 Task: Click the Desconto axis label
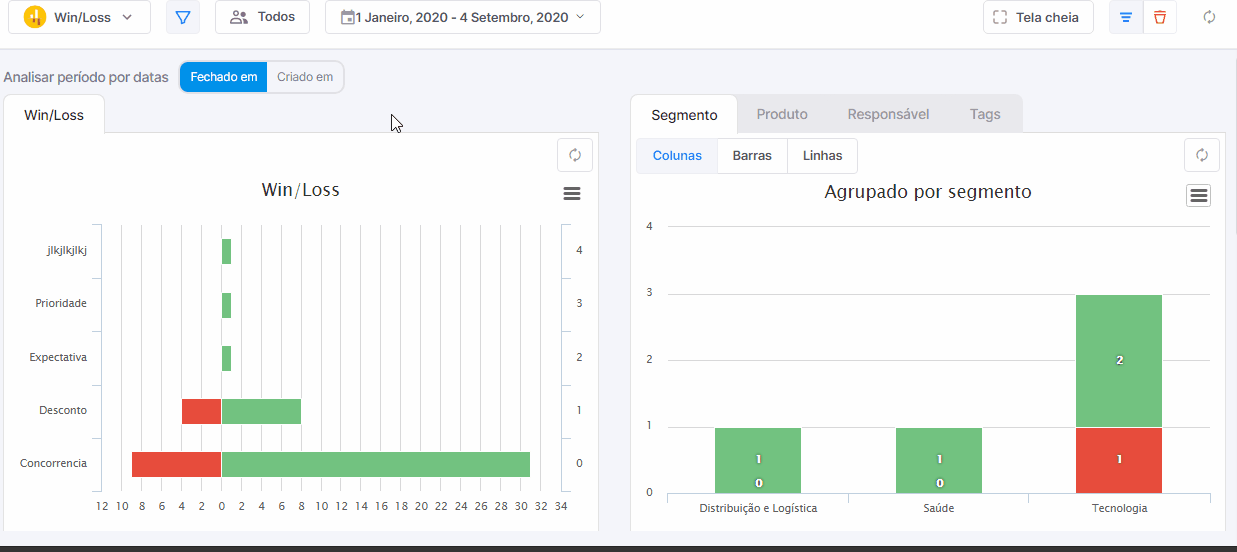[63, 411]
